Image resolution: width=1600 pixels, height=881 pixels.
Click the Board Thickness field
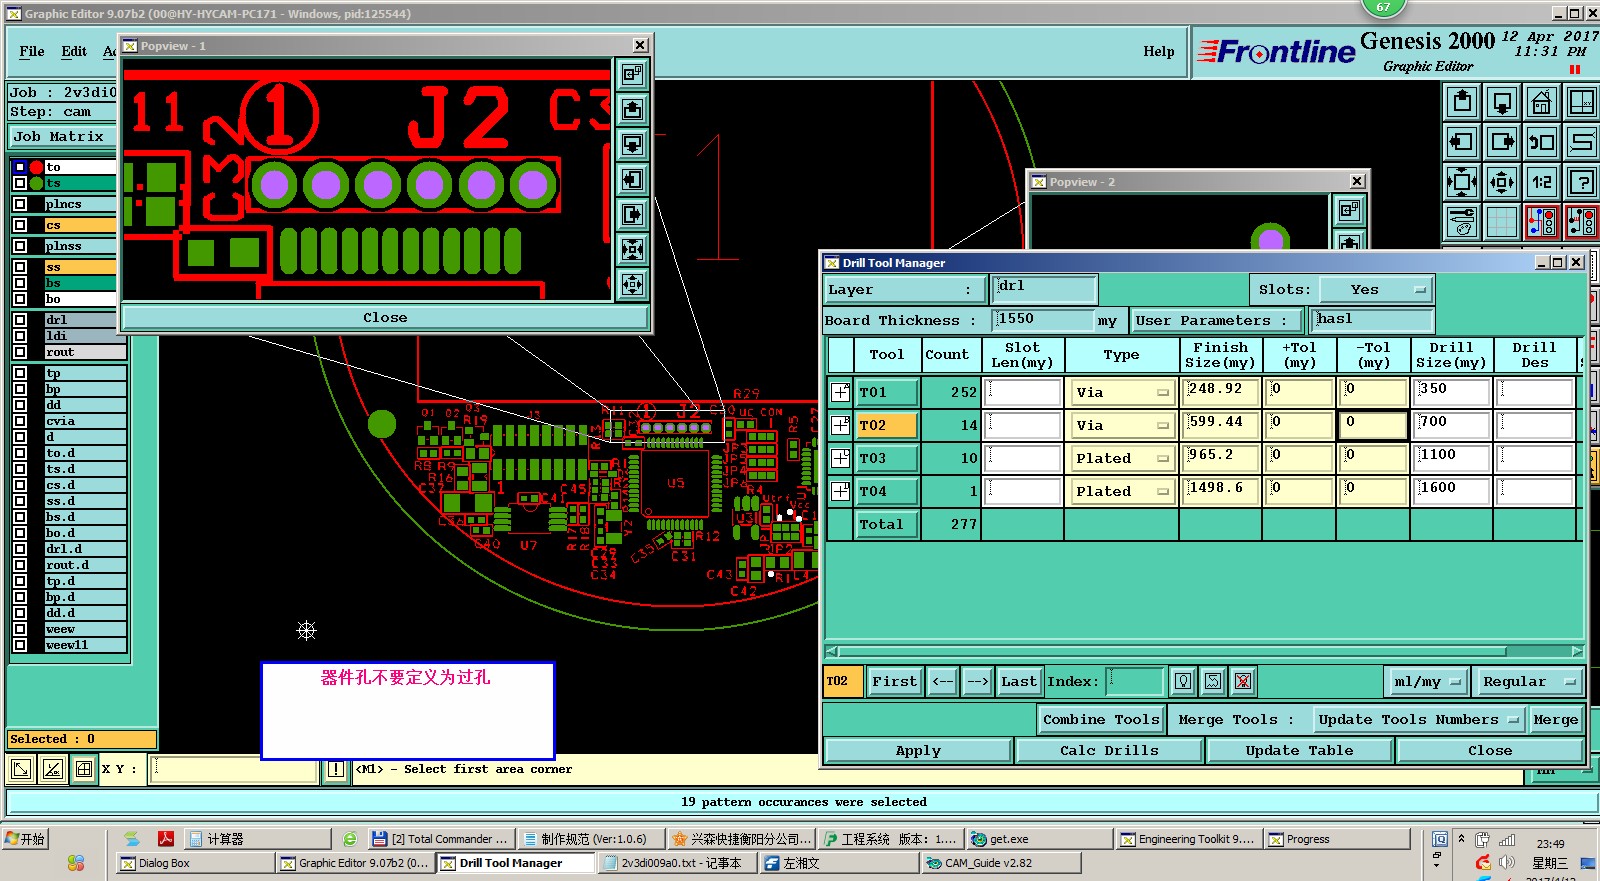(x=1044, y=319)
